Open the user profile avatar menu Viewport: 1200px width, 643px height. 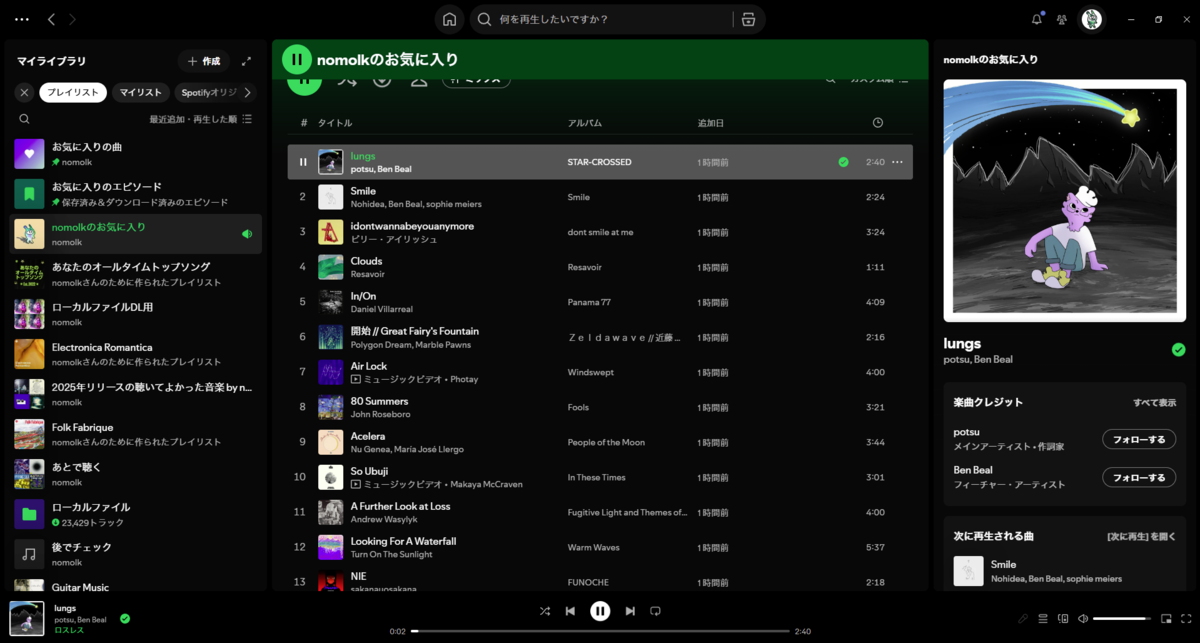click(1092, 19)
